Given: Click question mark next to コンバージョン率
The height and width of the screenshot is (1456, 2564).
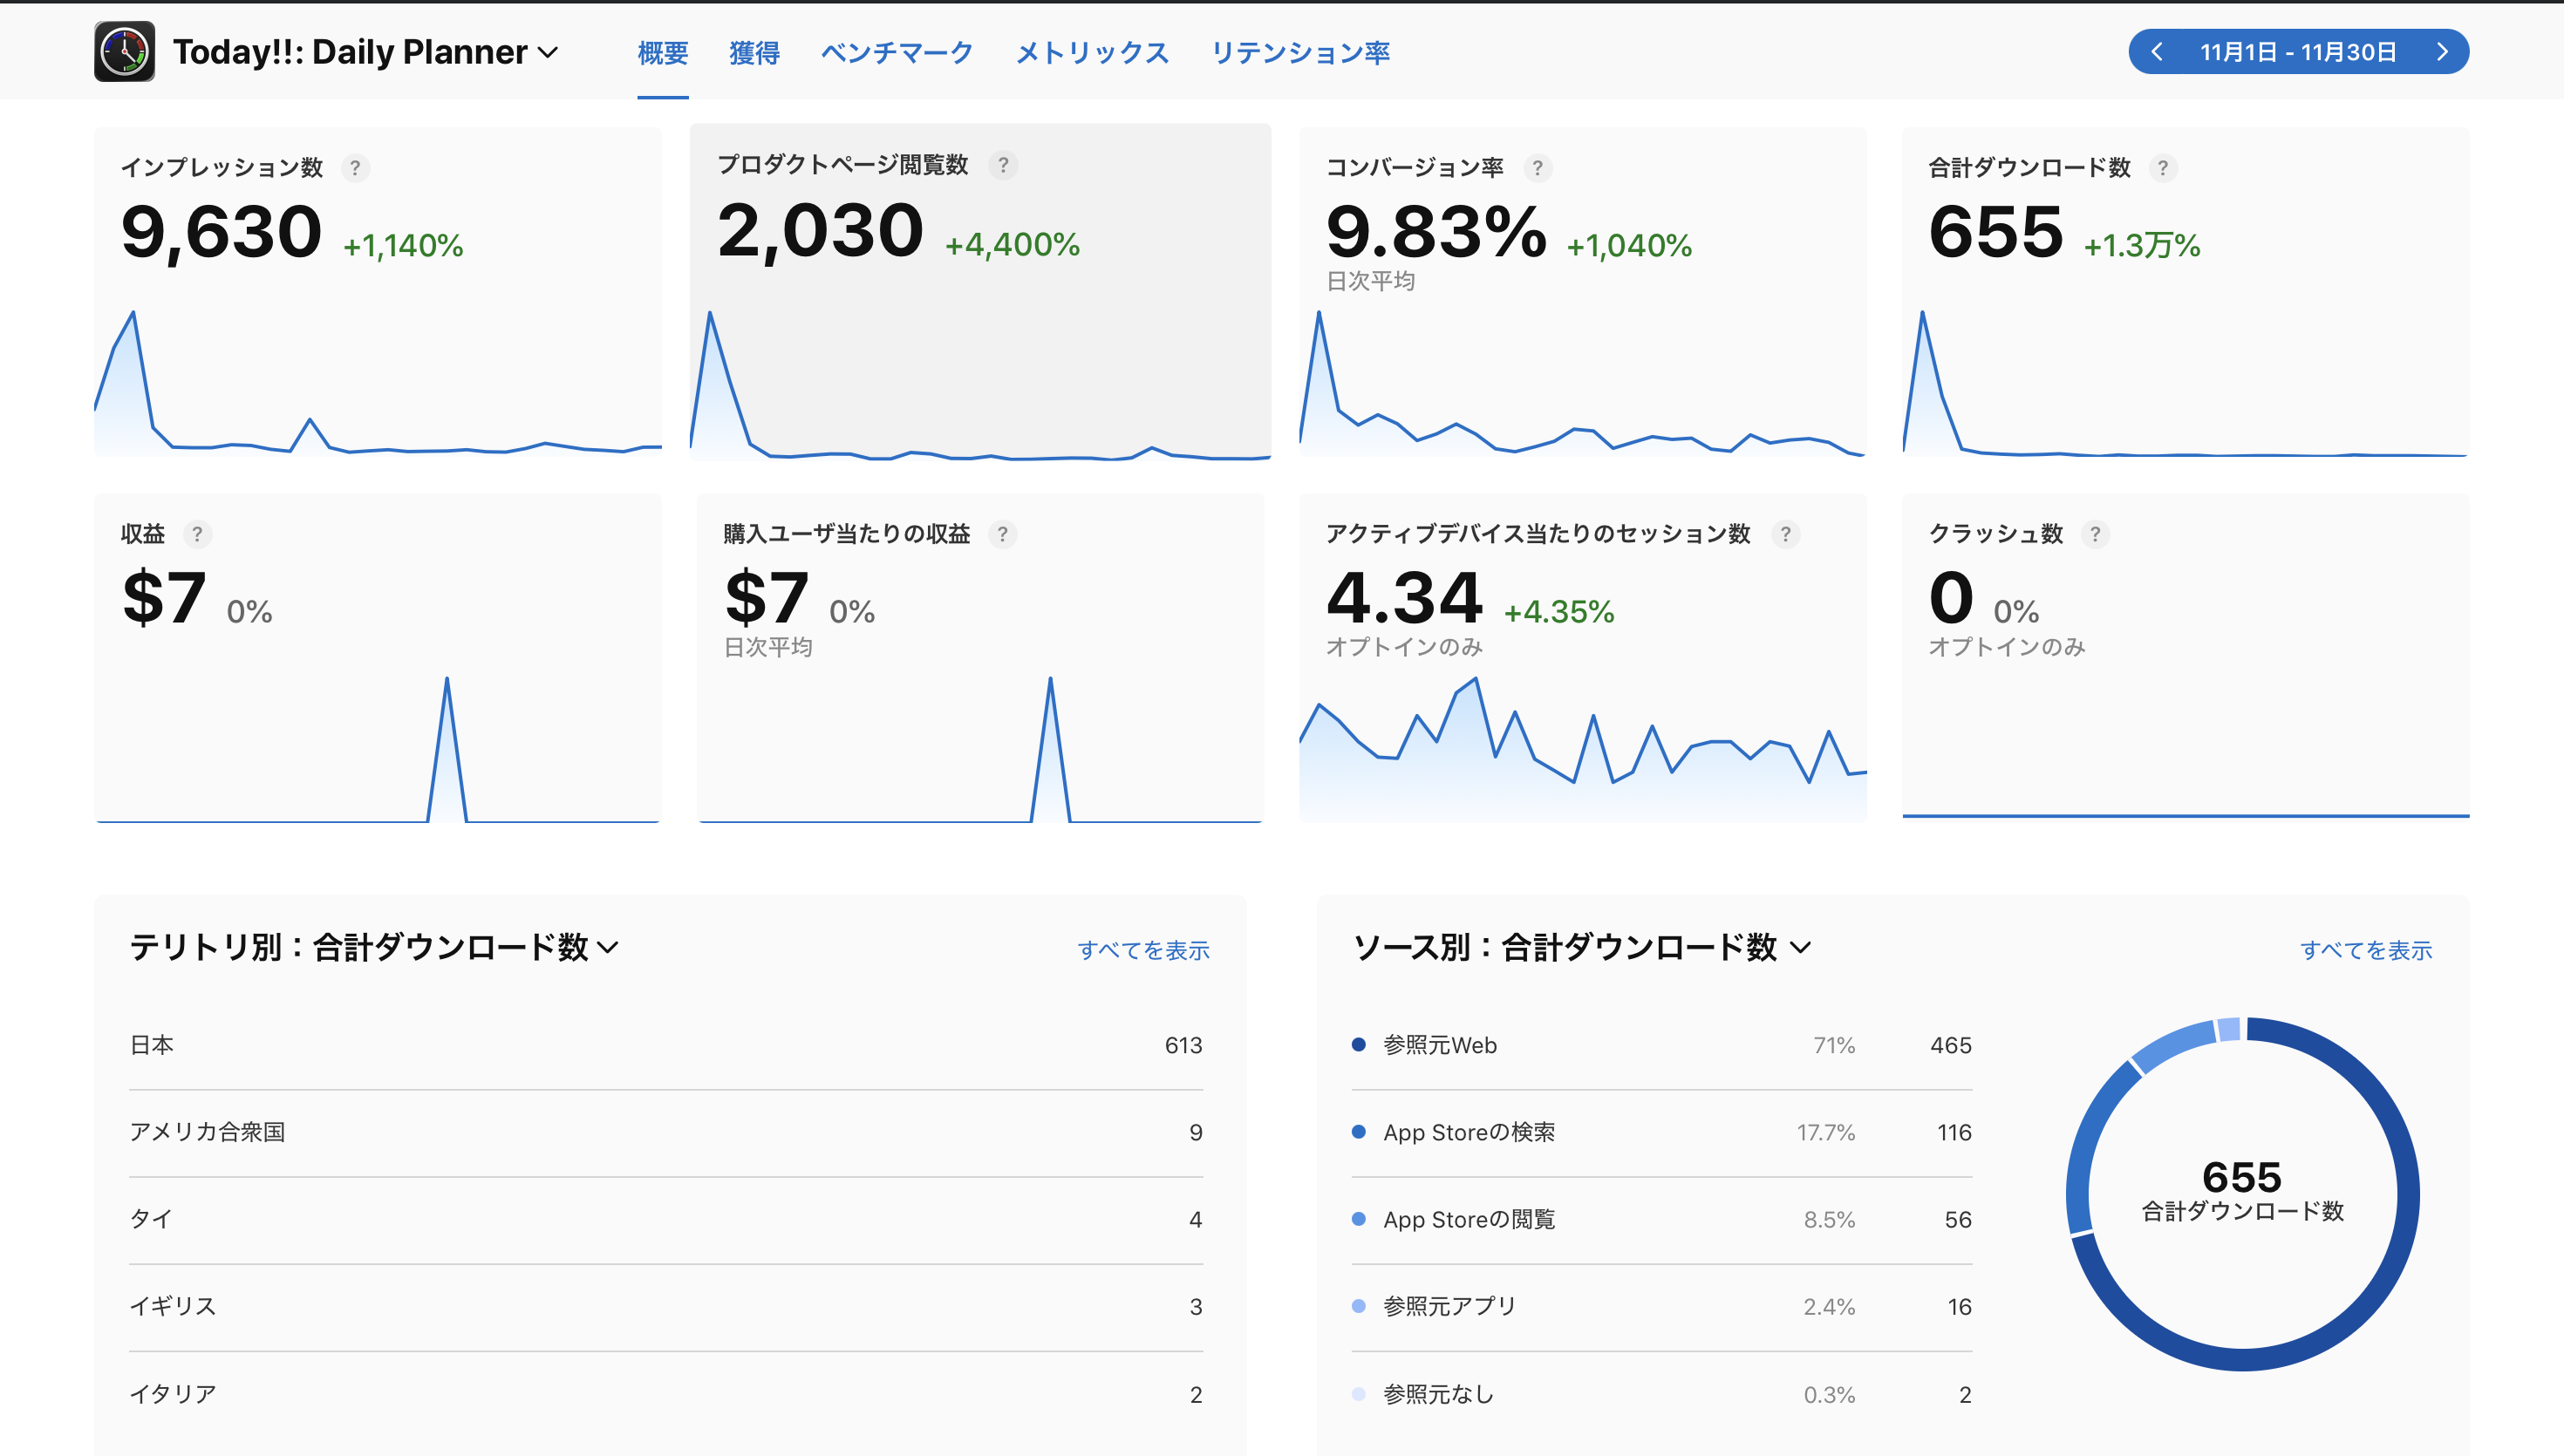Looking at the screenshot, I should click(x=1538, y=168).
